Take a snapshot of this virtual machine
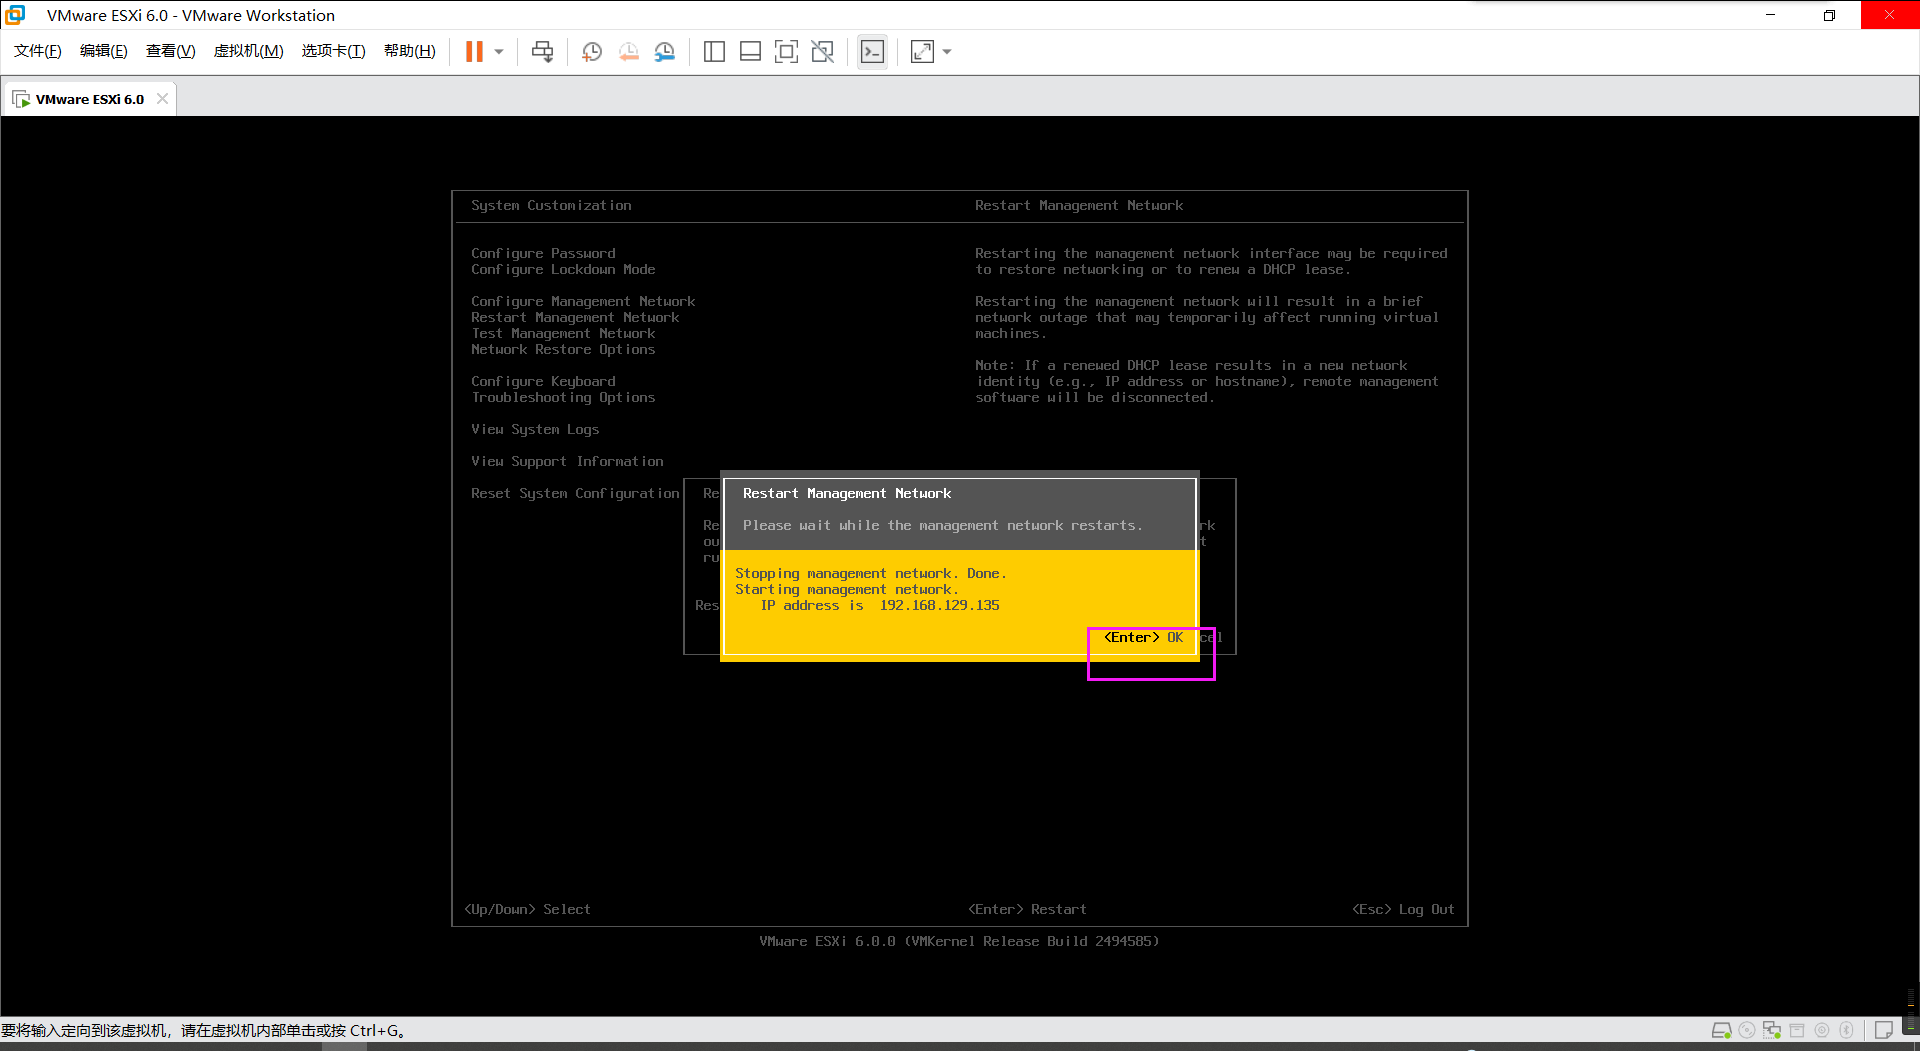The height and width of the screenshot is (1051, 1920). [x=592, y=52]
